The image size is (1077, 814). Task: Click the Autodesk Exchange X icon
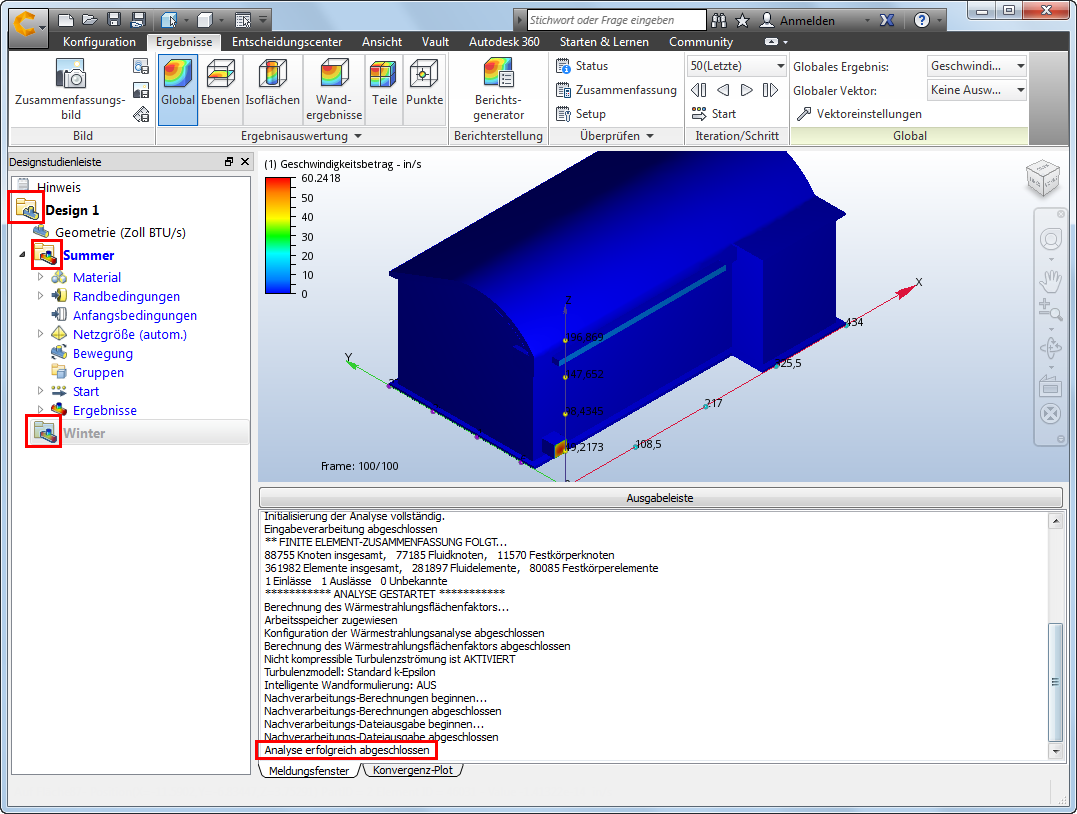pos(887,20)
